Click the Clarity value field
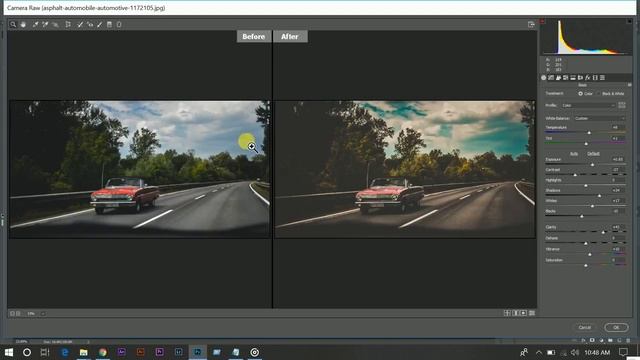 pos(618,227)
